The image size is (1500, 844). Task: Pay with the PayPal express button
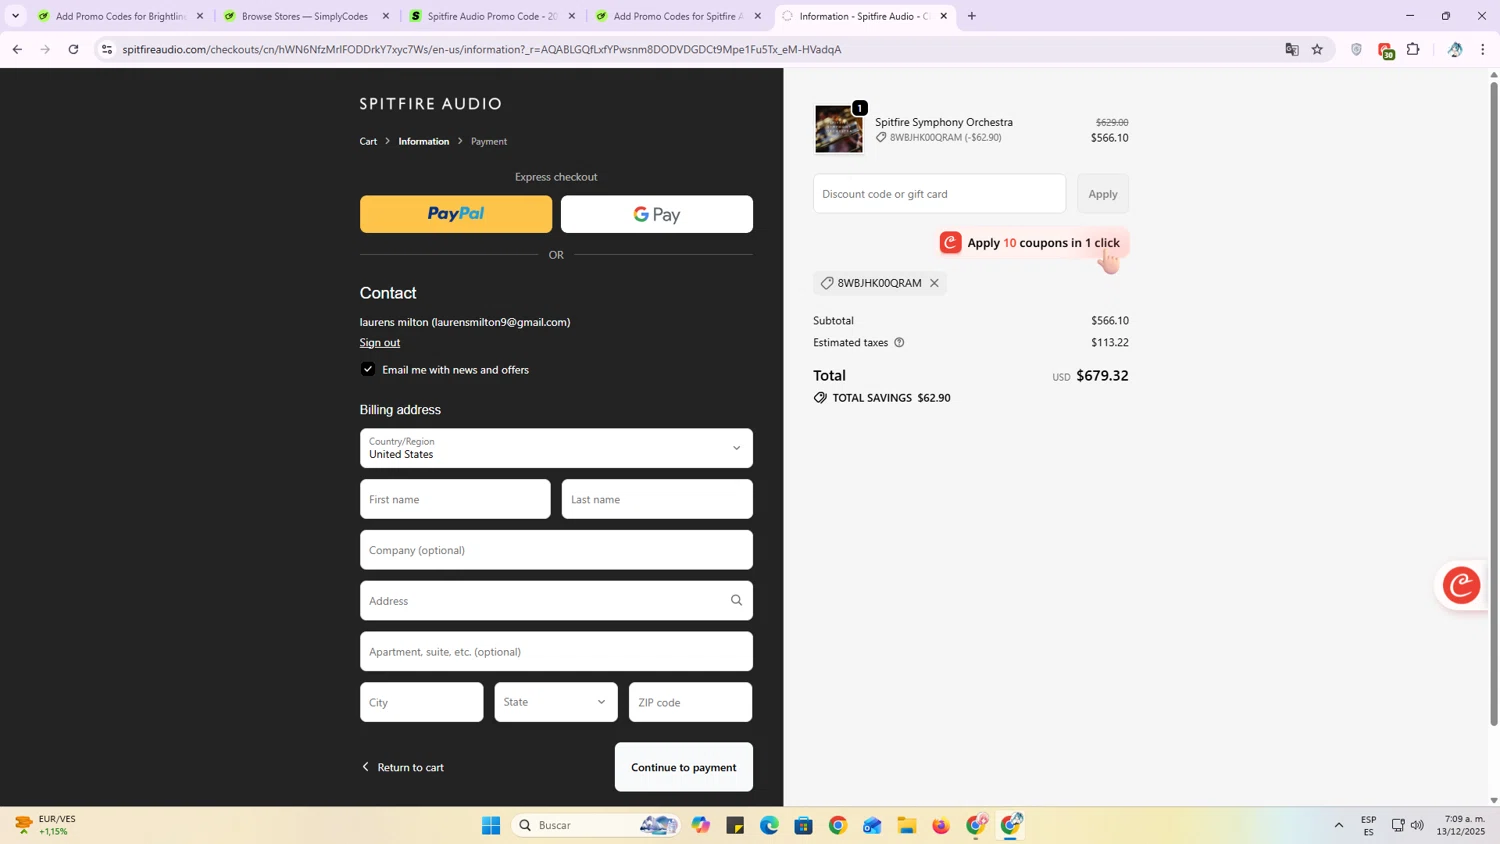pos(456,214)
